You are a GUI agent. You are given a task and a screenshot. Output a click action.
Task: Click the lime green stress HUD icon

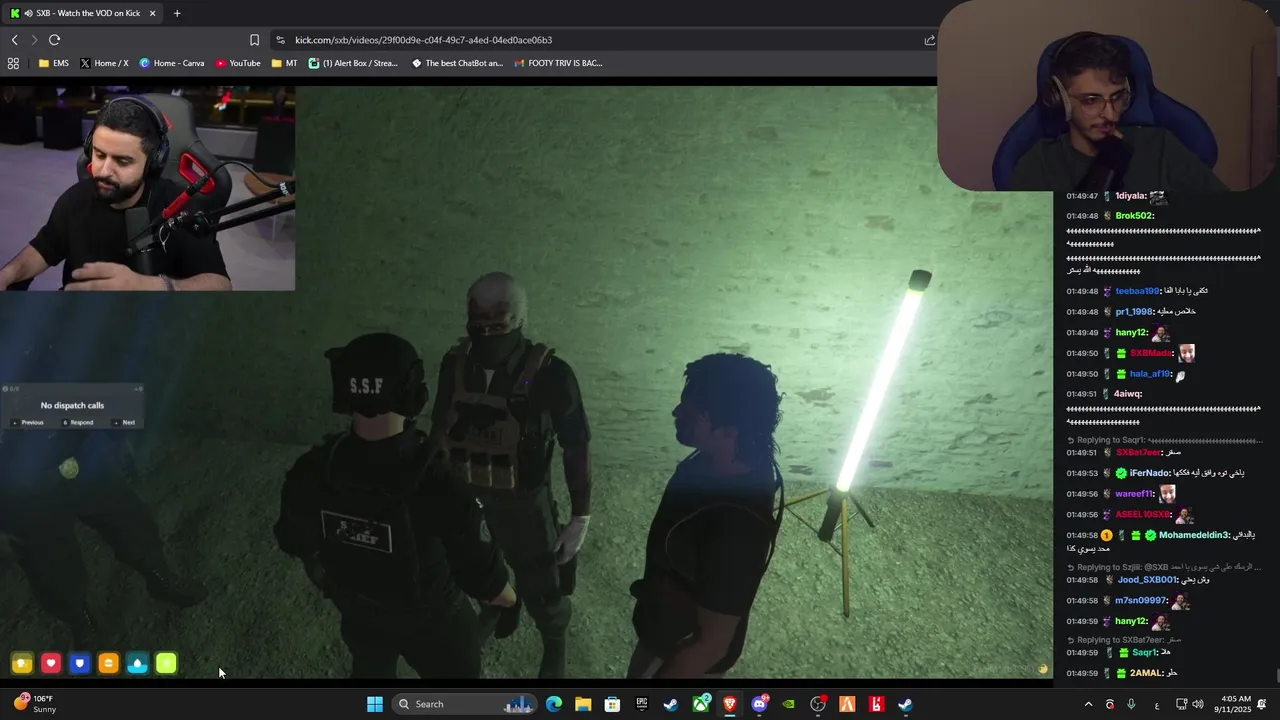[x=166, y=663]
